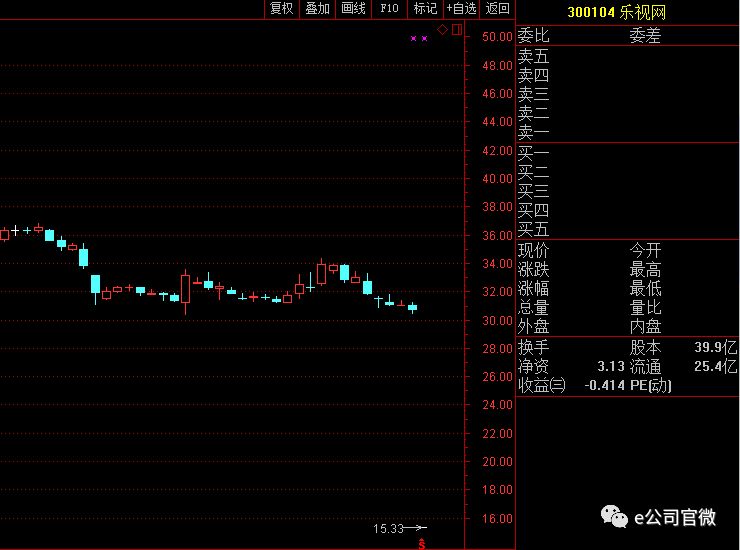Click the 涨幅 change percent label
The height and width of the screenshot is (550, 740).
click(x=533, y=288)
